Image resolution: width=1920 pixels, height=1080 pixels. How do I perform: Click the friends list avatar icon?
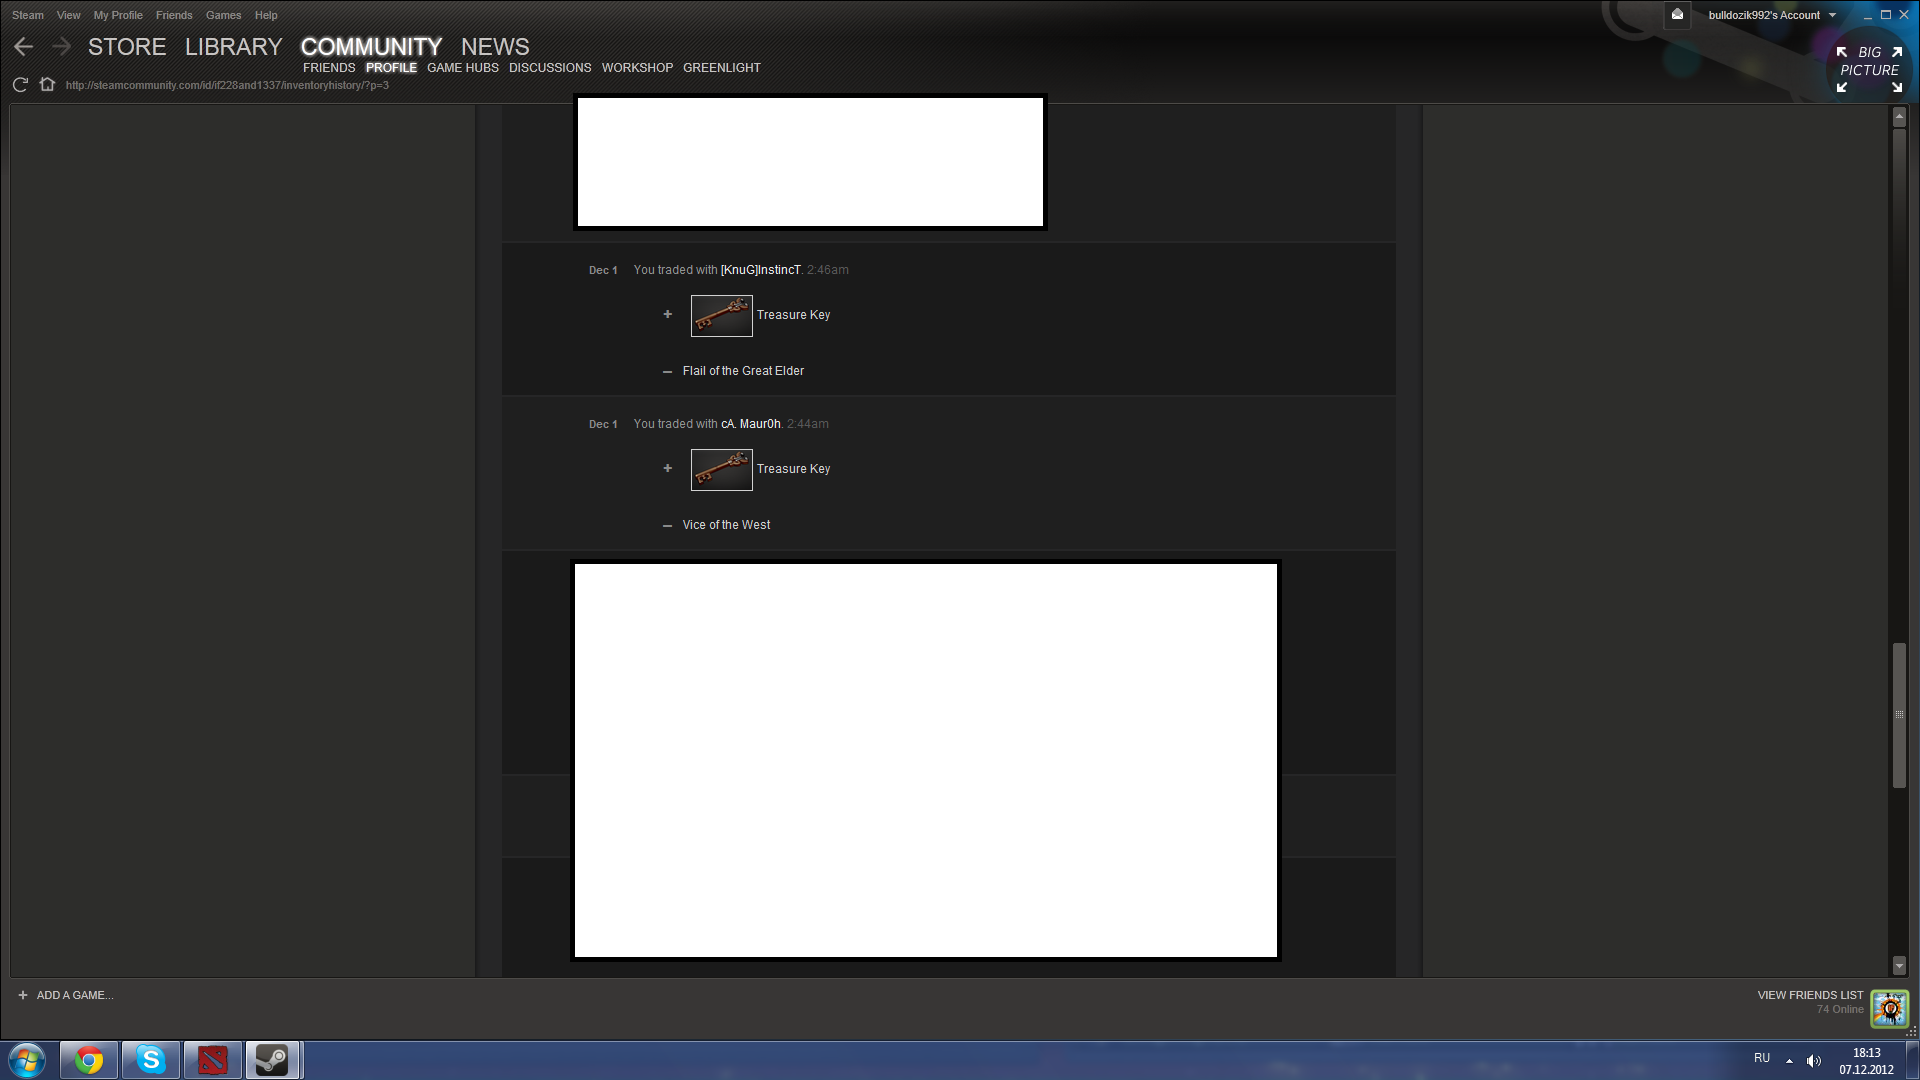click(1889, 1008)
